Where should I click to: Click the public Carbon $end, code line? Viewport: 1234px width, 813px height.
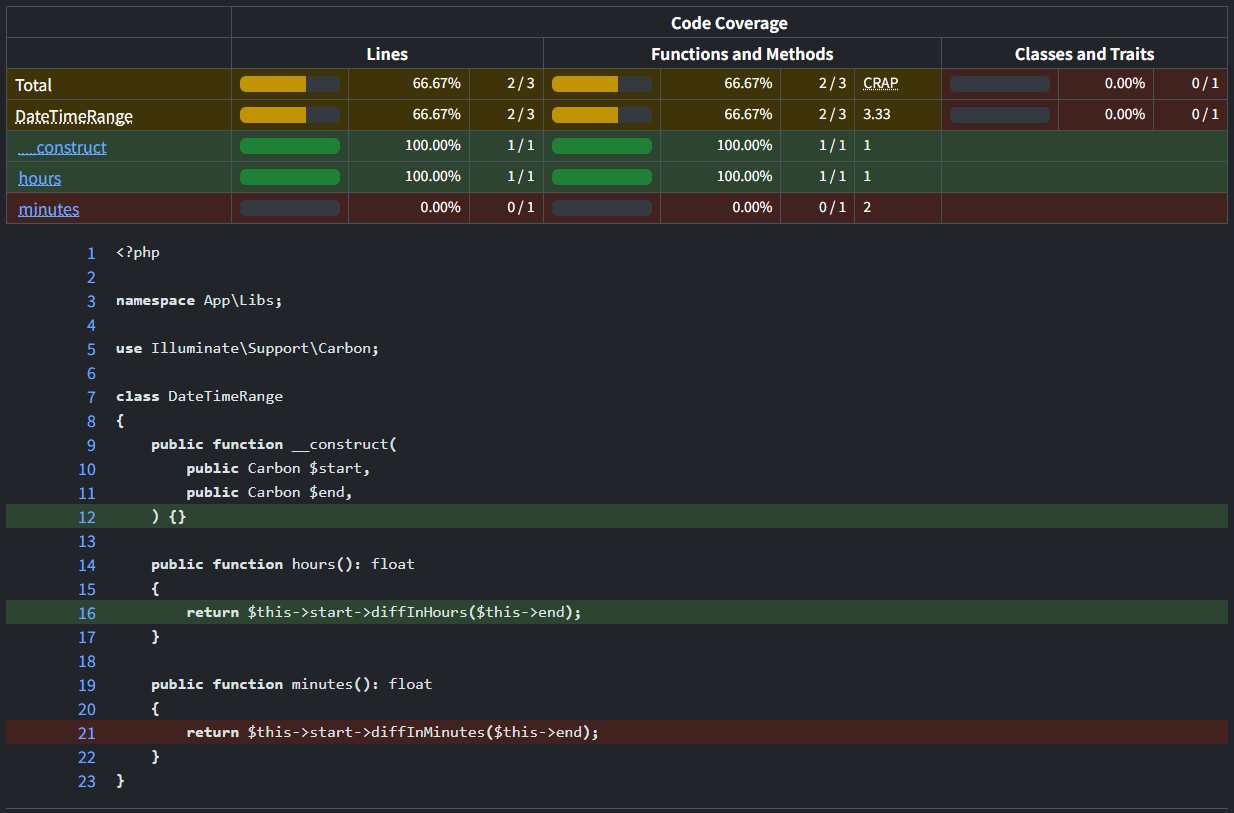tap(270, 492)
